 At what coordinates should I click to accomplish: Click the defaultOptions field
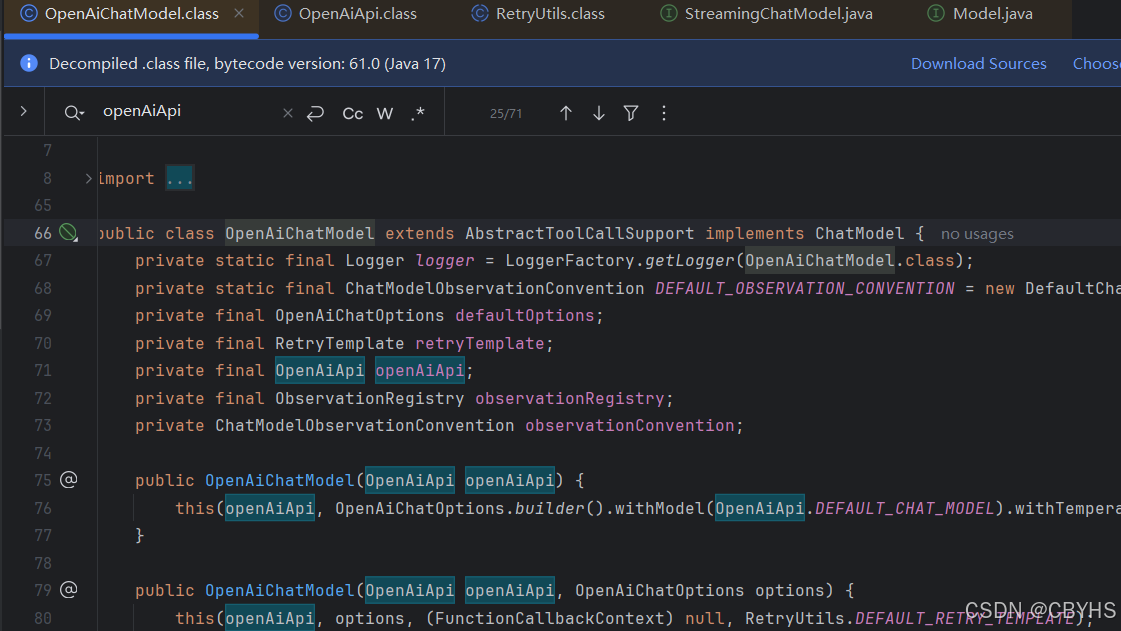tap(525, 316)
